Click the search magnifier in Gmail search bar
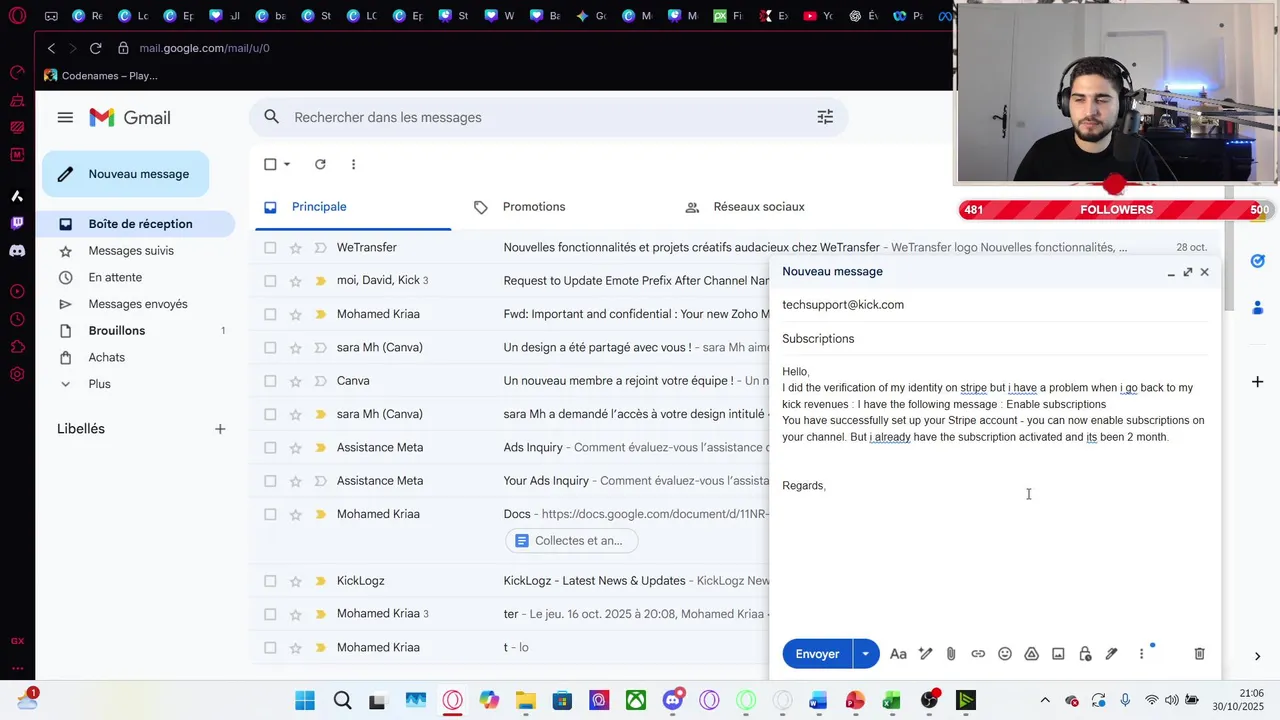The height and width of the screenshot is (720, 1280). (x=271, y=117)
